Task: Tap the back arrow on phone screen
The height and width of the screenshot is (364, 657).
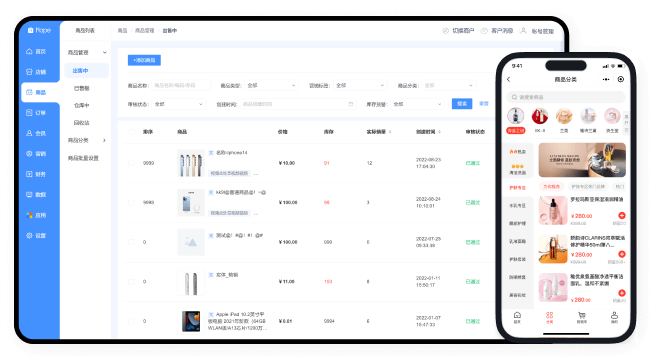Action: pyautogui.click(x=509, y=79)
